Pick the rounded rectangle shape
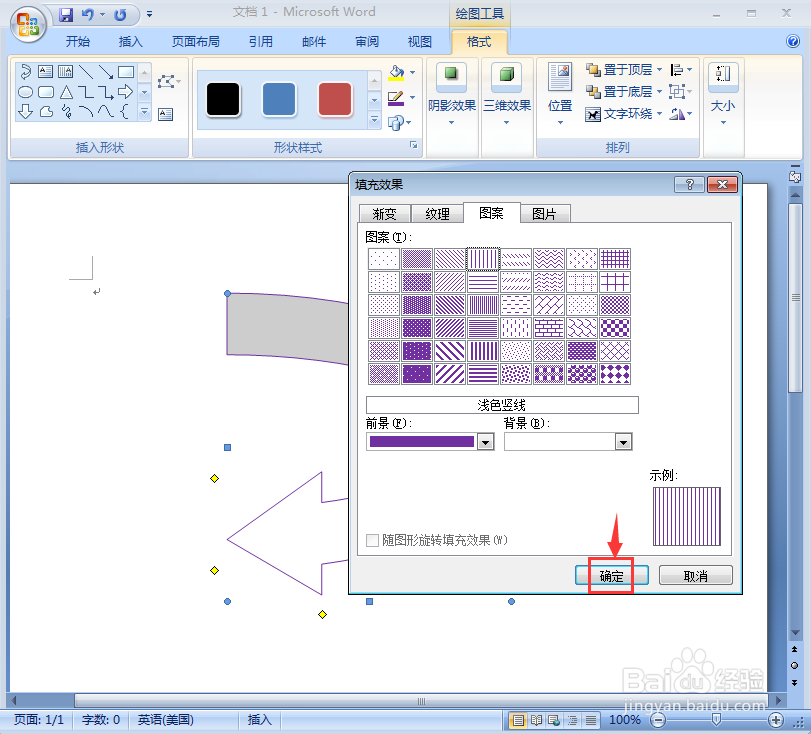The width and height of the screenshot is (811, 734). coord(46,92)
